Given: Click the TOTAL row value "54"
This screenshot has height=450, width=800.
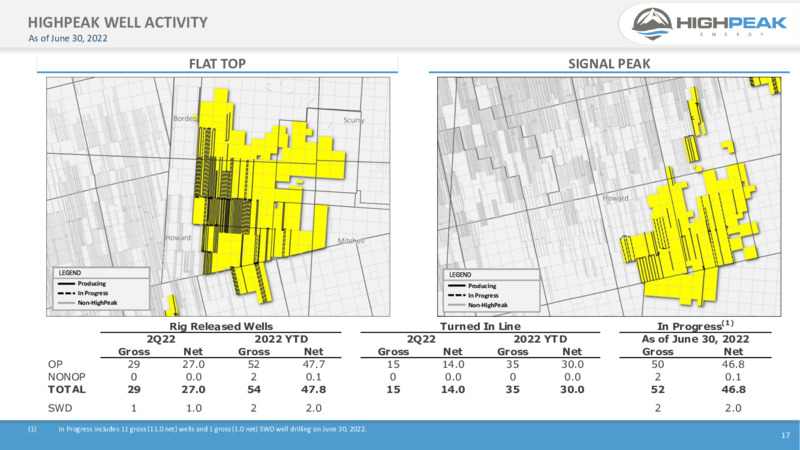Looking at the screenshot, I should (x=254, y=389).
